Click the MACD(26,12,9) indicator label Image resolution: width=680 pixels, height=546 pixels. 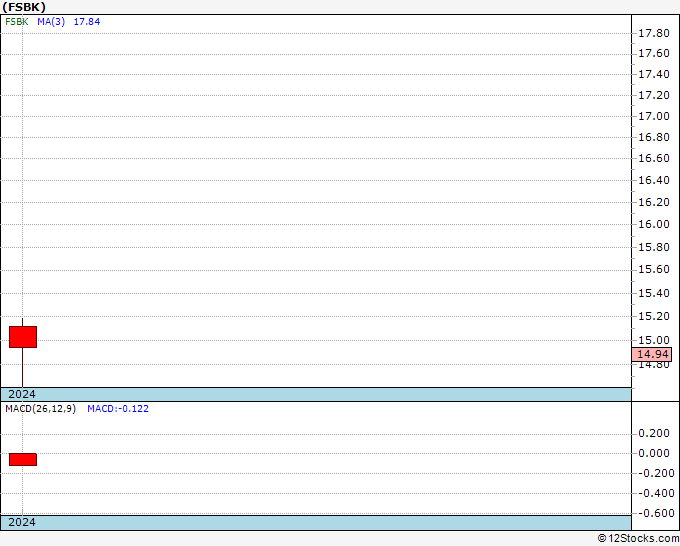[40, 409]
